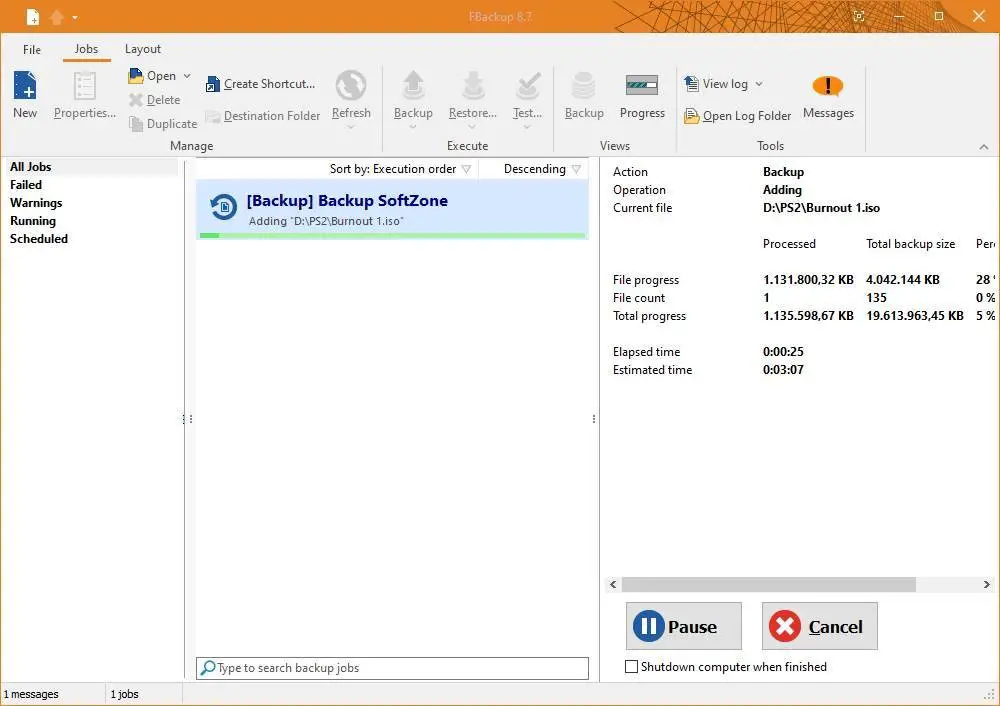Click the Estimated time value 0:03:07
This screenshot has height=706, width=1000.
(783, 370)
